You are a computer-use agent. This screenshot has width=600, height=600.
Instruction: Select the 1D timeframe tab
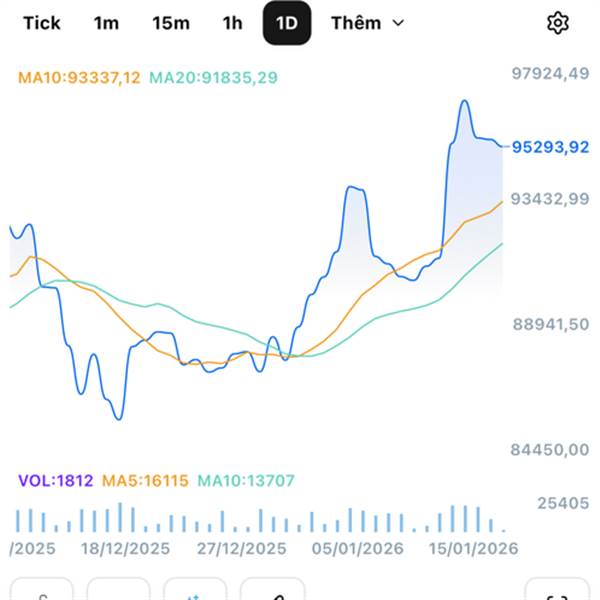point(287,23)
